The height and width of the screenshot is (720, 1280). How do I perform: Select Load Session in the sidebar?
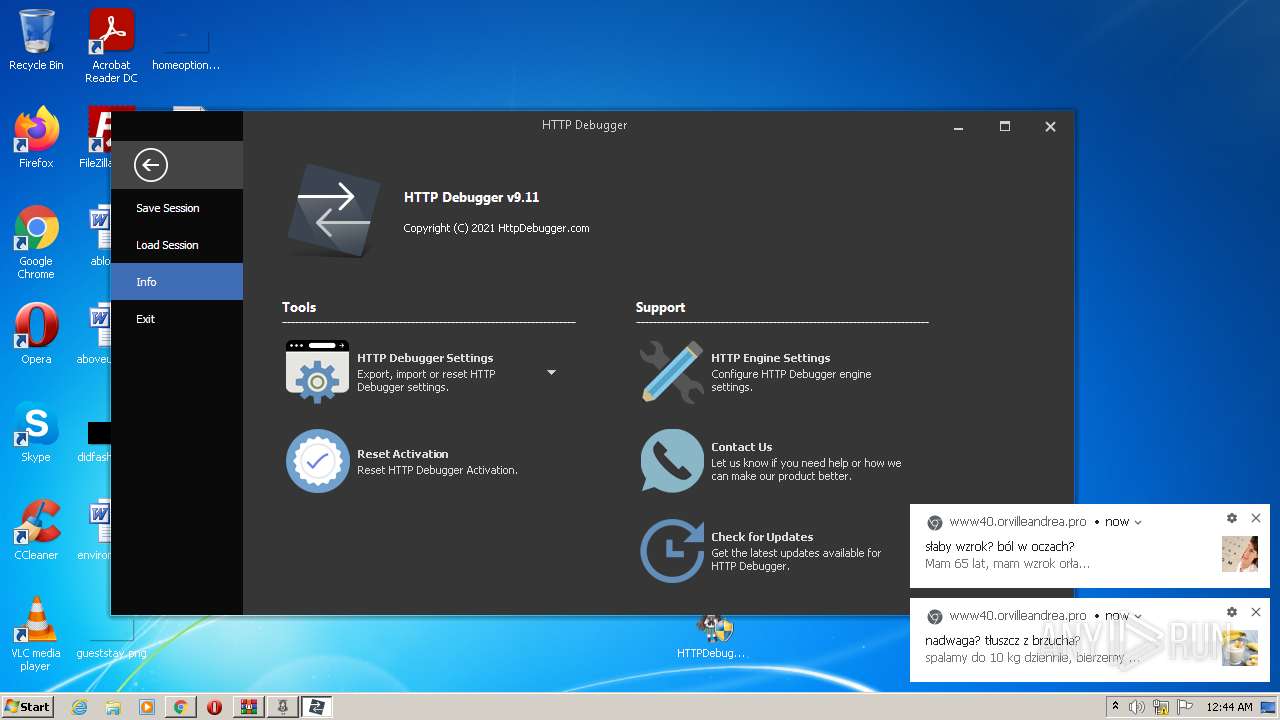pos(177,245)
